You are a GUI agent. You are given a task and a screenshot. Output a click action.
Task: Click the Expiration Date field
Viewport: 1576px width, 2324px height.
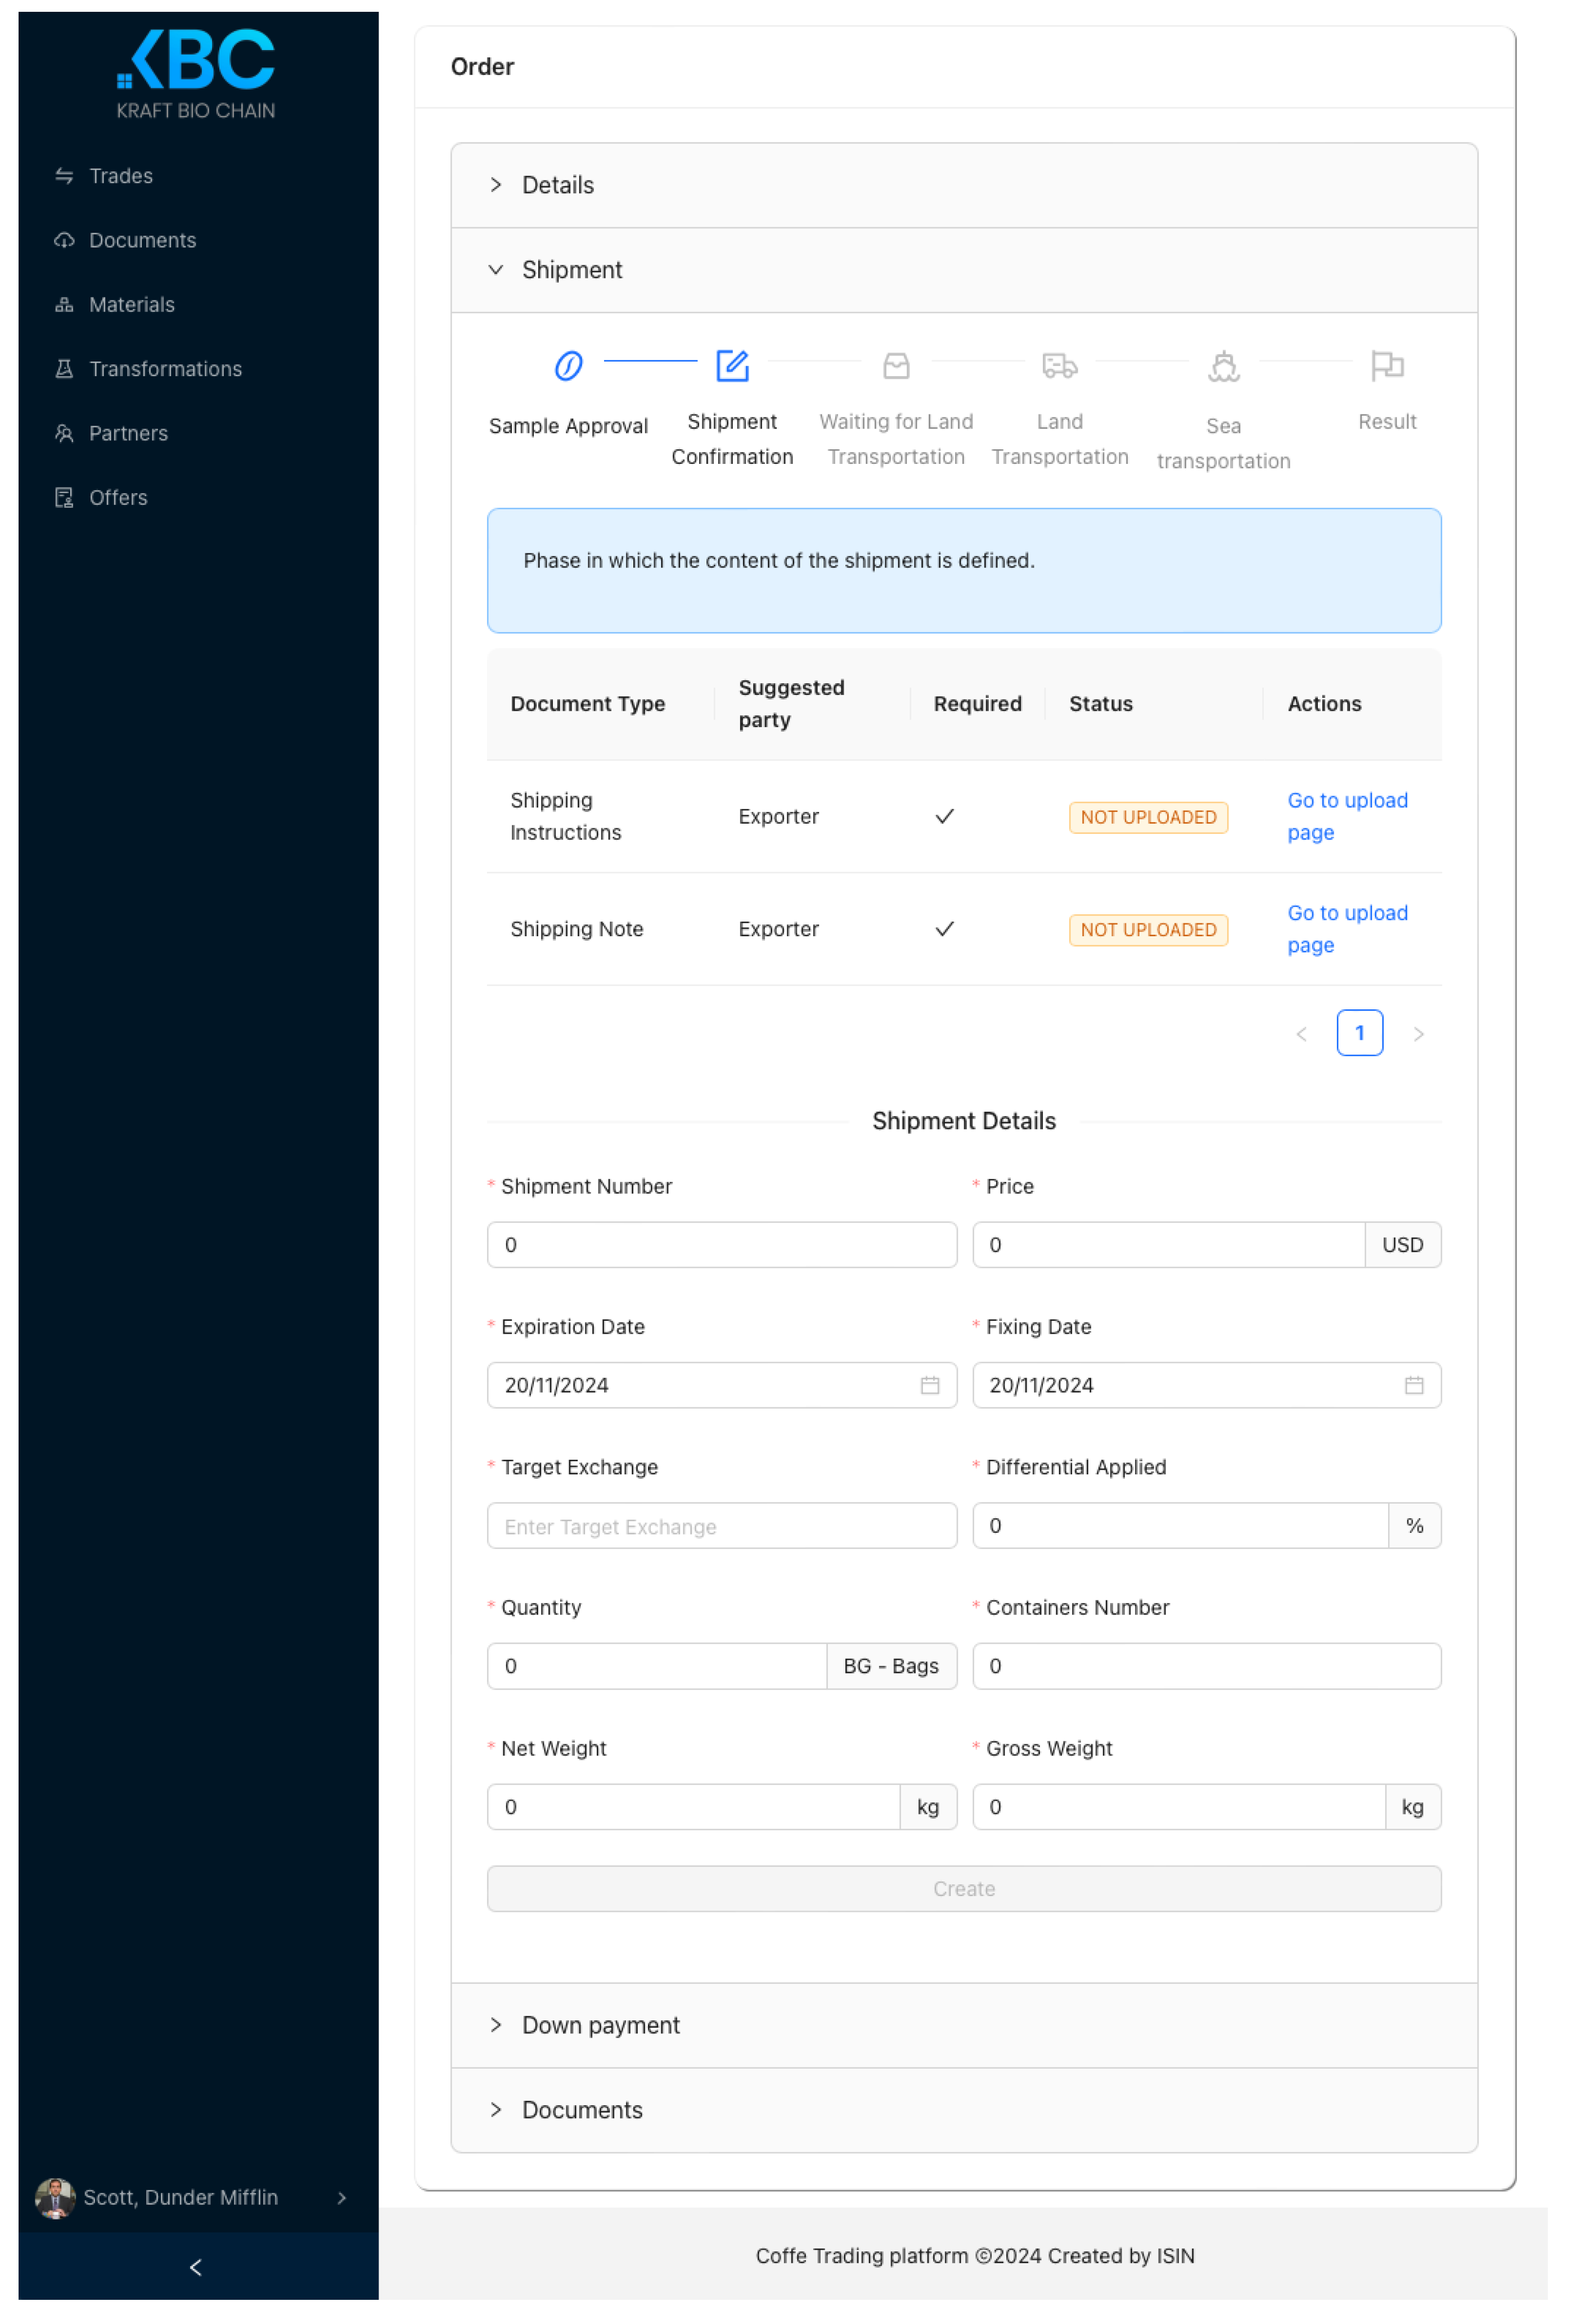point(722,1385)
